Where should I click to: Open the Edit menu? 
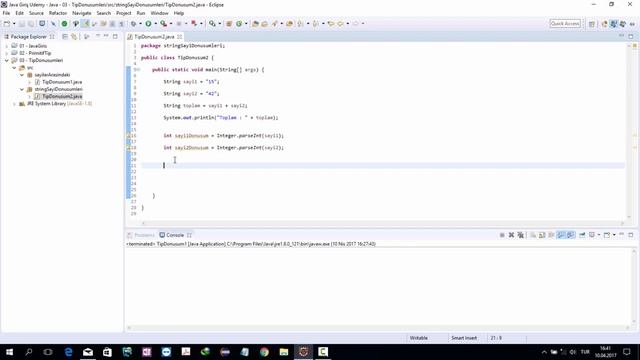[19, 13]
